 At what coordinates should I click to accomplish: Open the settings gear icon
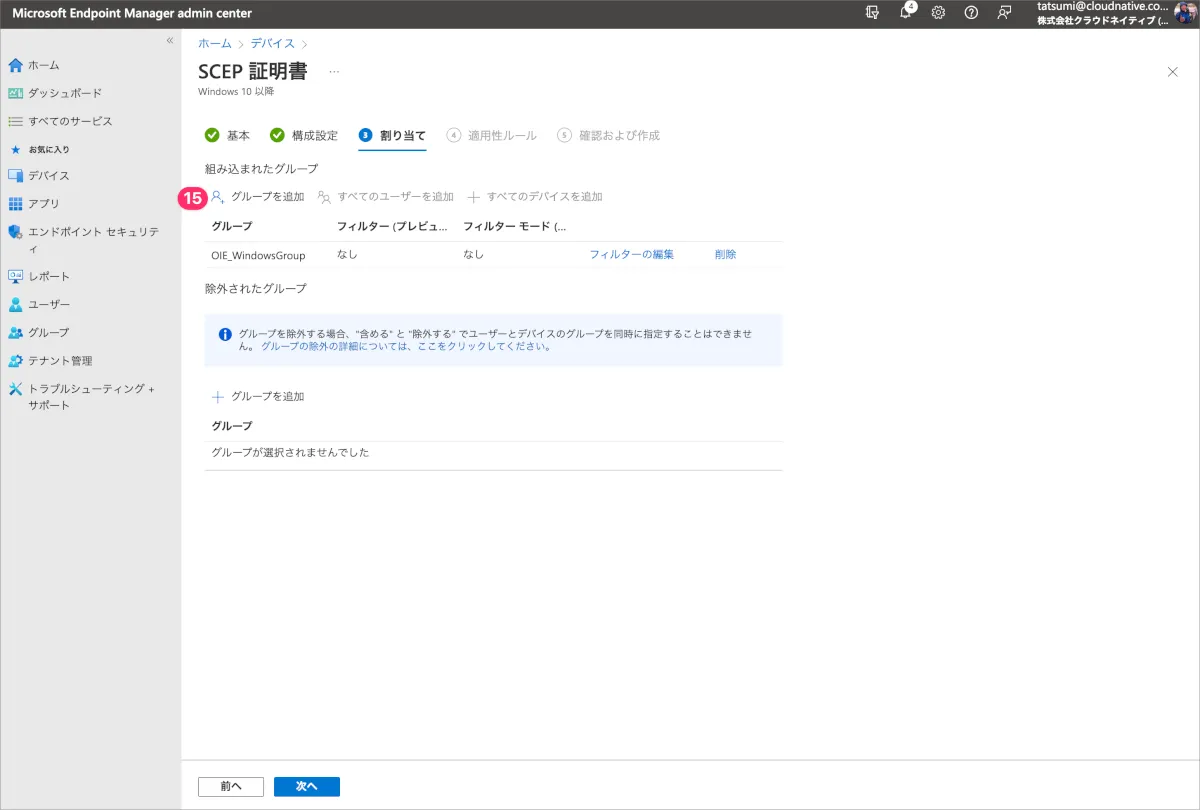938,13
